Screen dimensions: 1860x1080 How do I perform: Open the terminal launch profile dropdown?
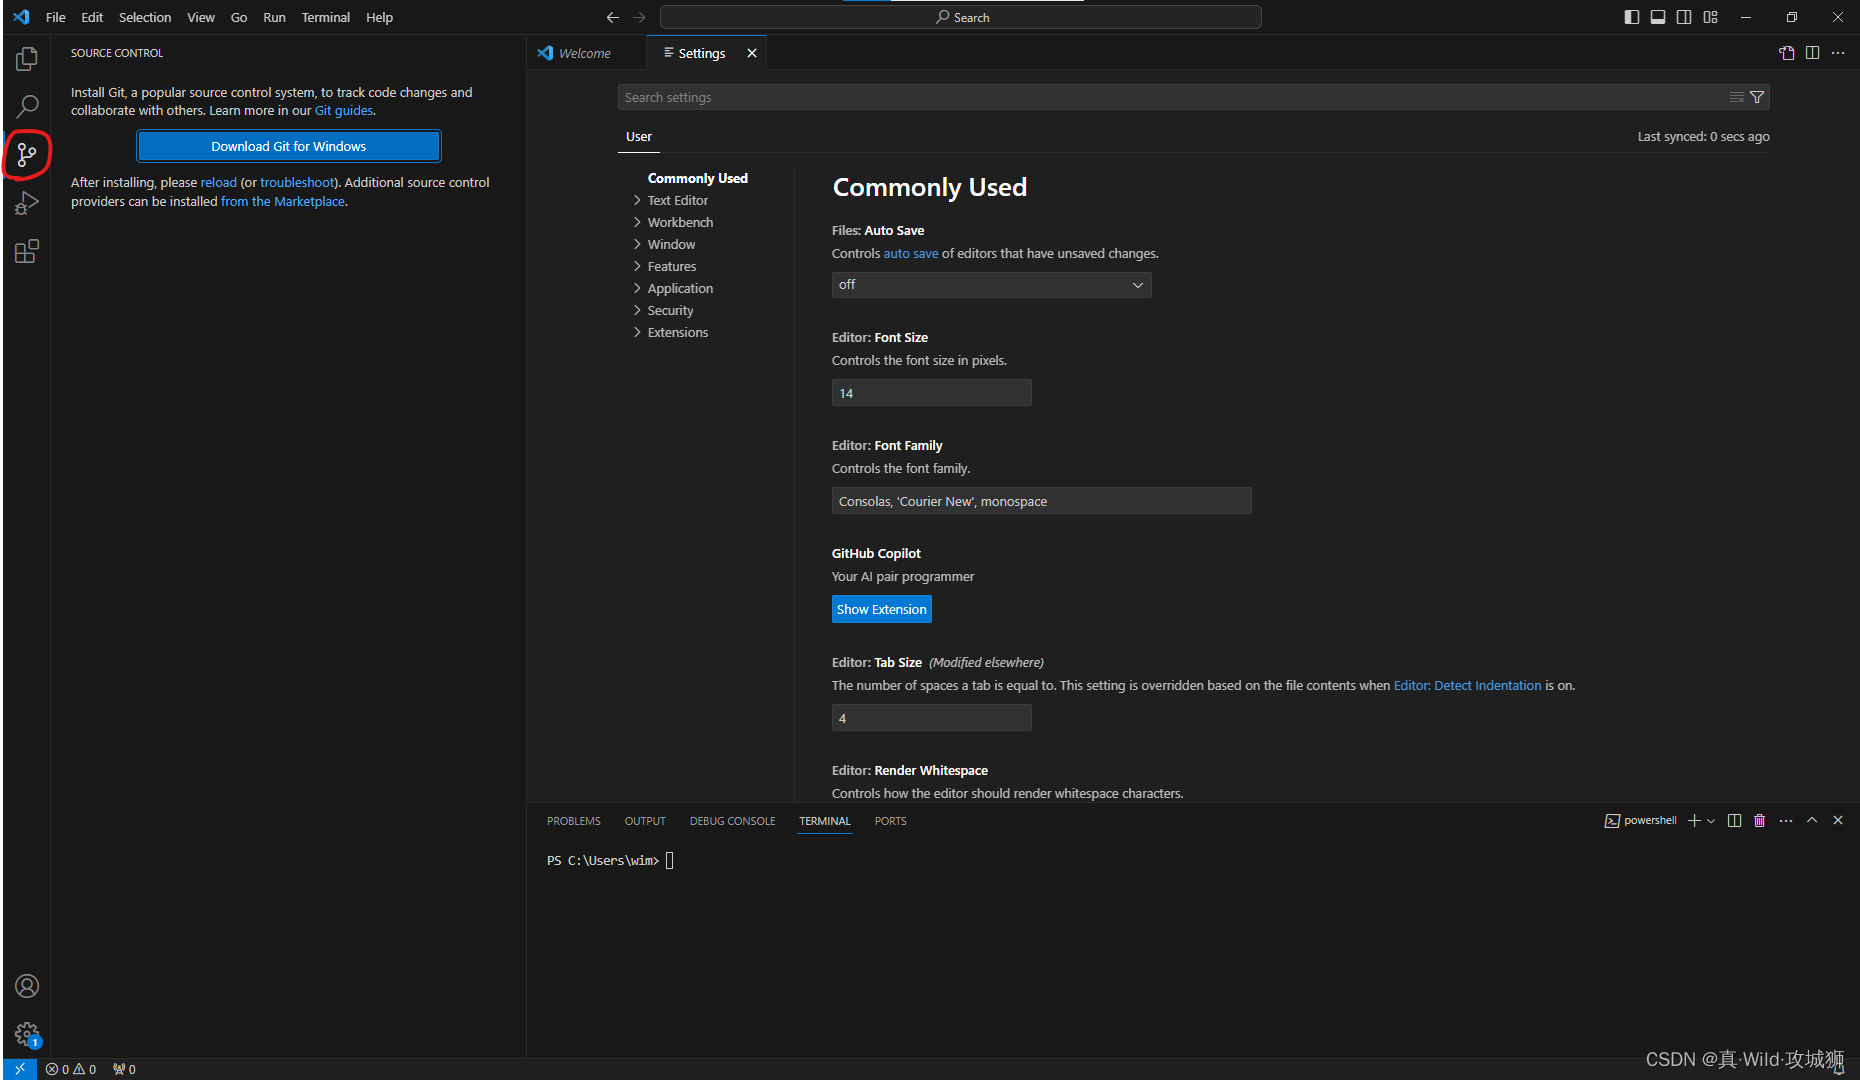(x=1711, y=820)
